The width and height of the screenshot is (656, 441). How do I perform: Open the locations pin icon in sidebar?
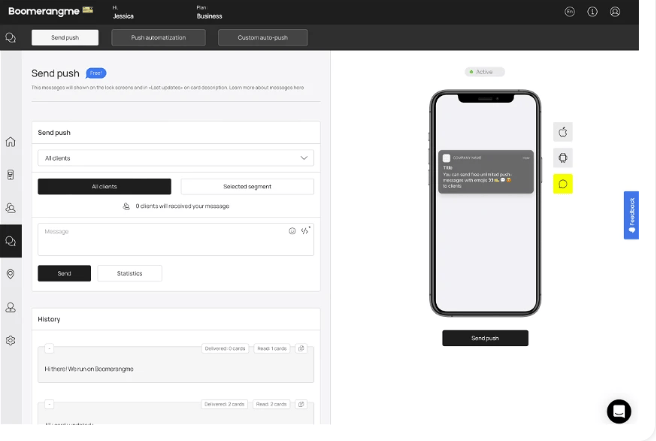pos(10,274)
